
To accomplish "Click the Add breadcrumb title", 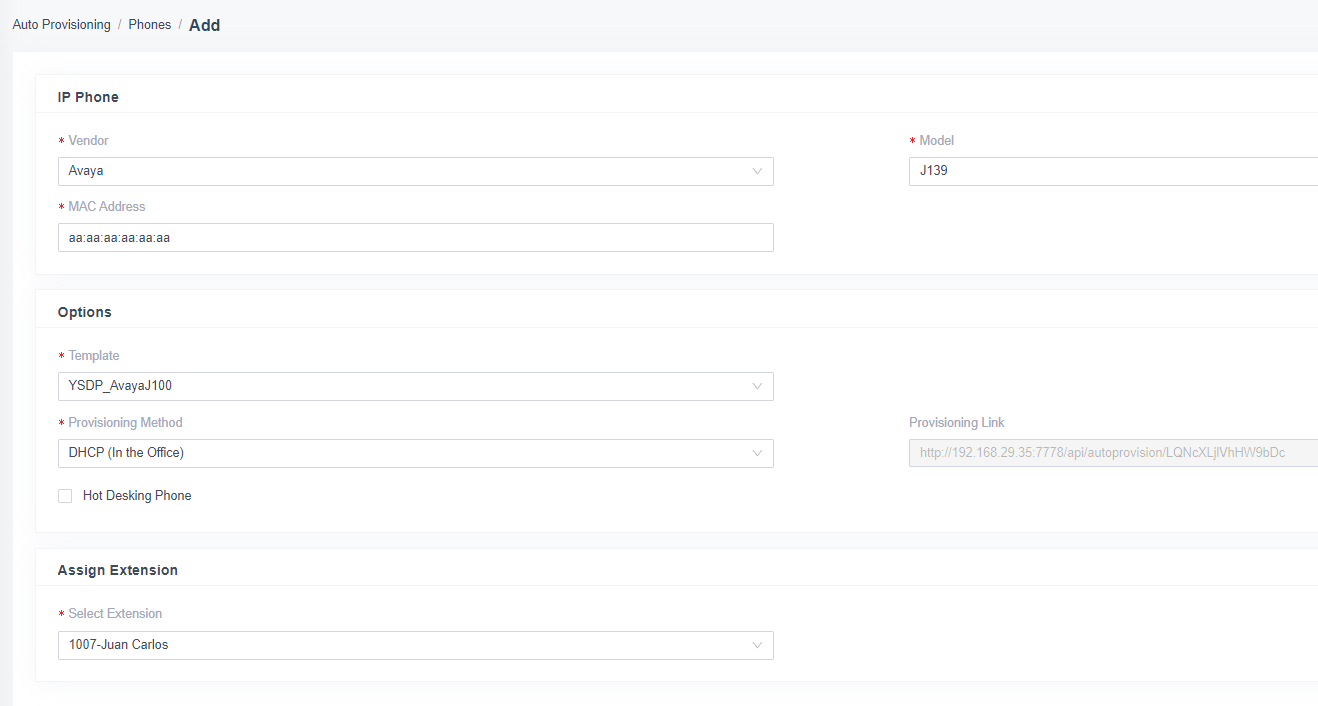I will [205, 25].
